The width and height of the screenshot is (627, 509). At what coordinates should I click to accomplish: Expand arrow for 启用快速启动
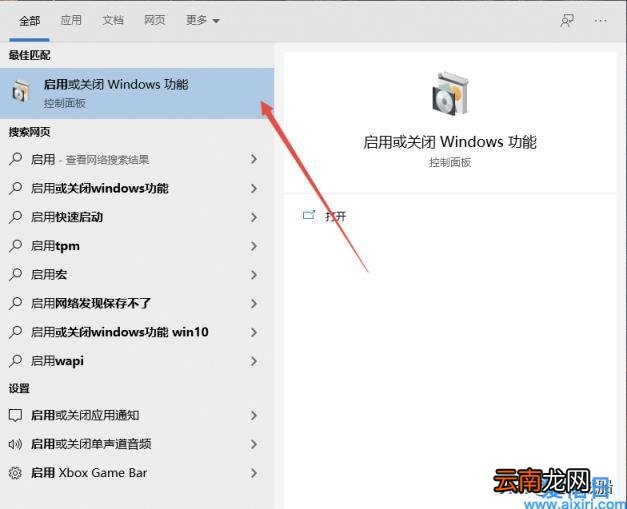click(x=254, y=217)
